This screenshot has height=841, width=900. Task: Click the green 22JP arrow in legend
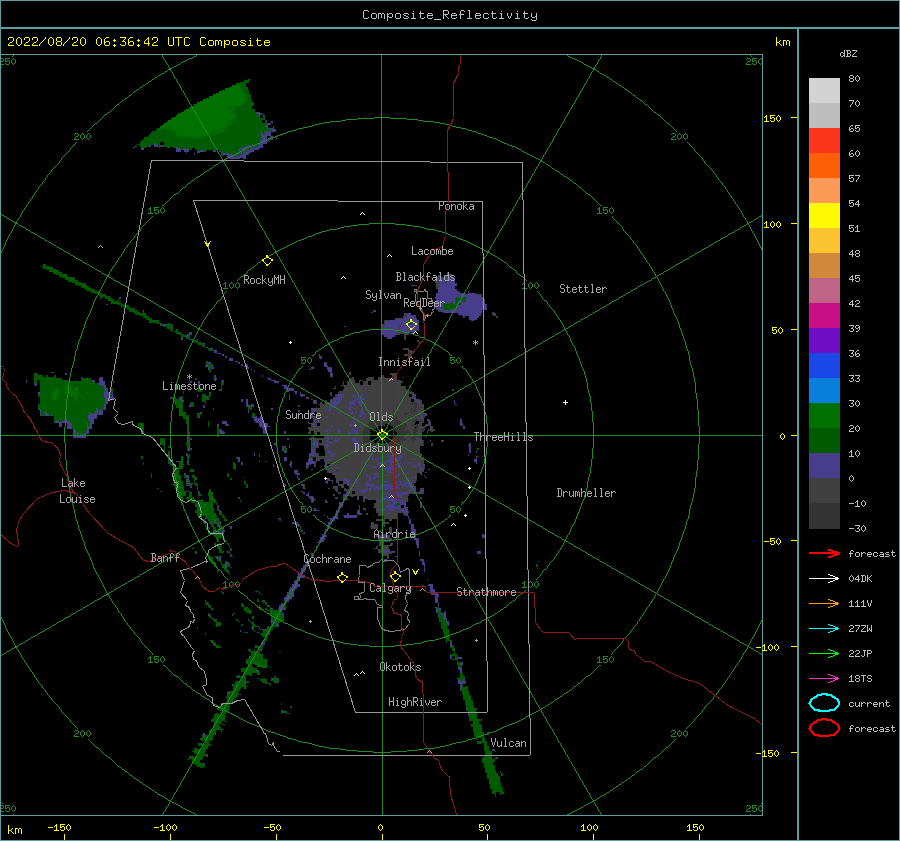point(824,653)
